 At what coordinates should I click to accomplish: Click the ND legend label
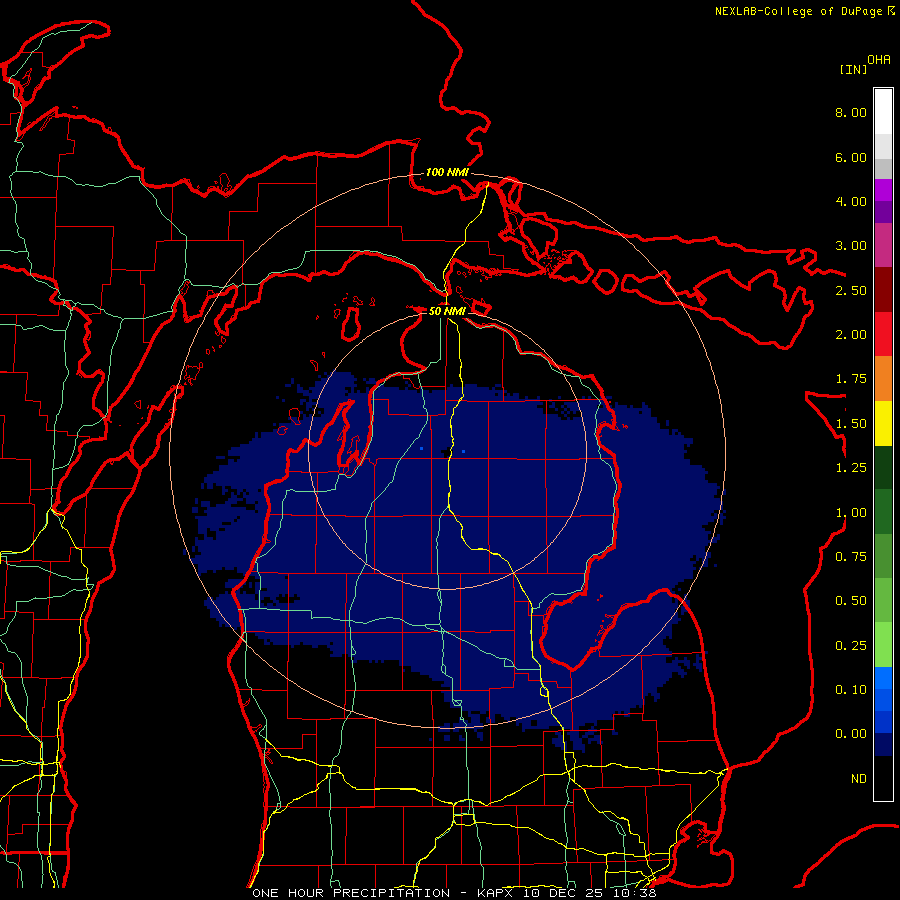click(859, 779)
